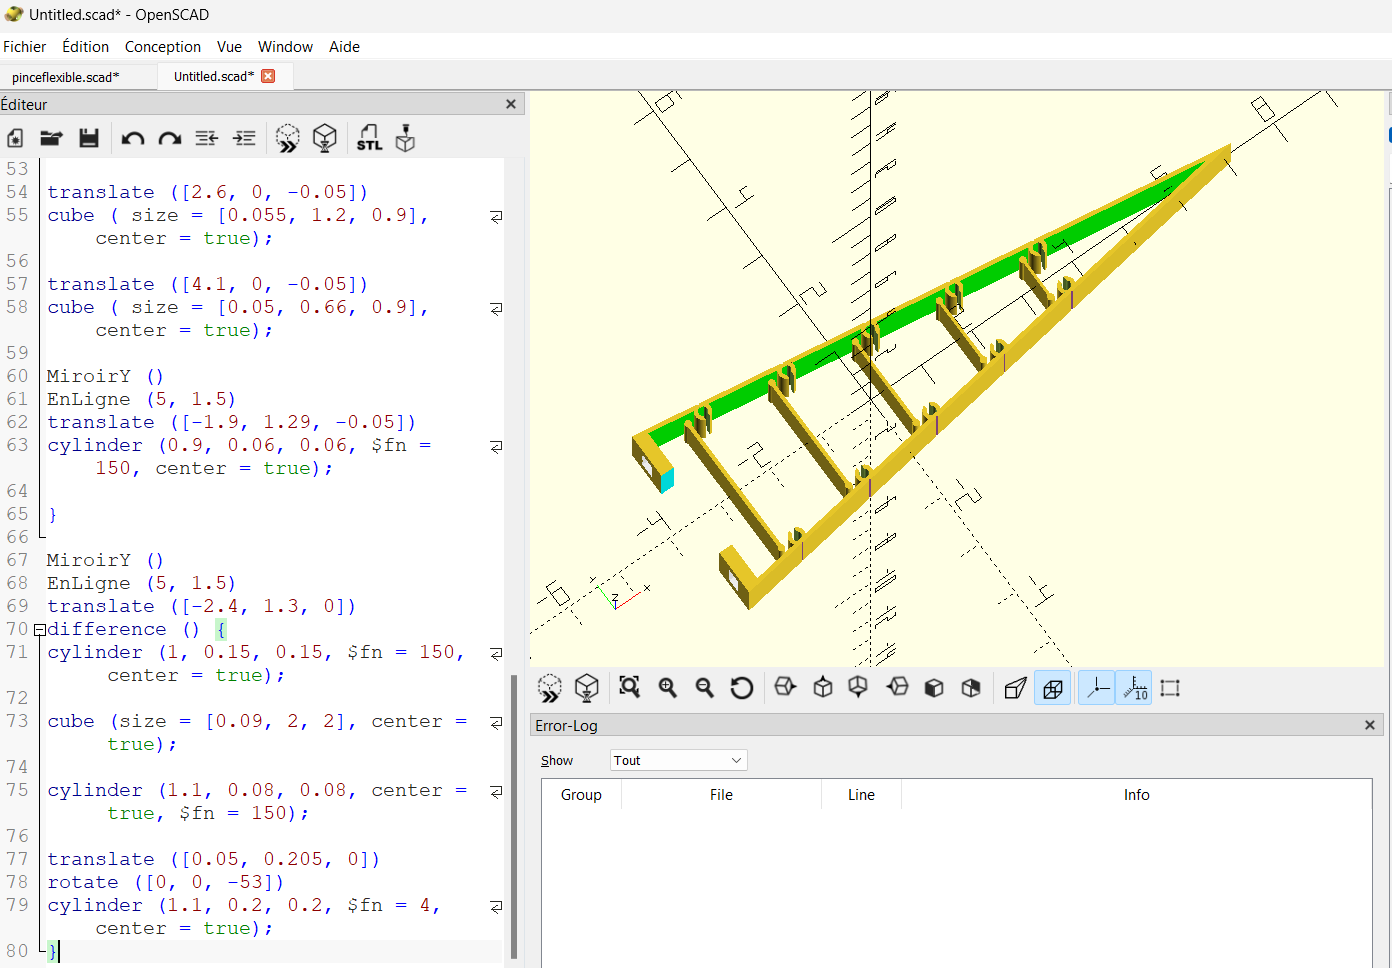Open the Fichier menu

24,47
